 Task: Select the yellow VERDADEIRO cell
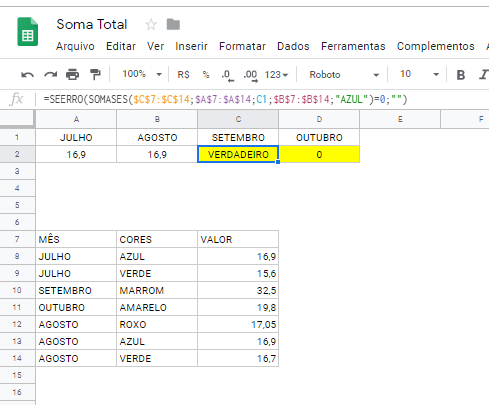(238, 154)
